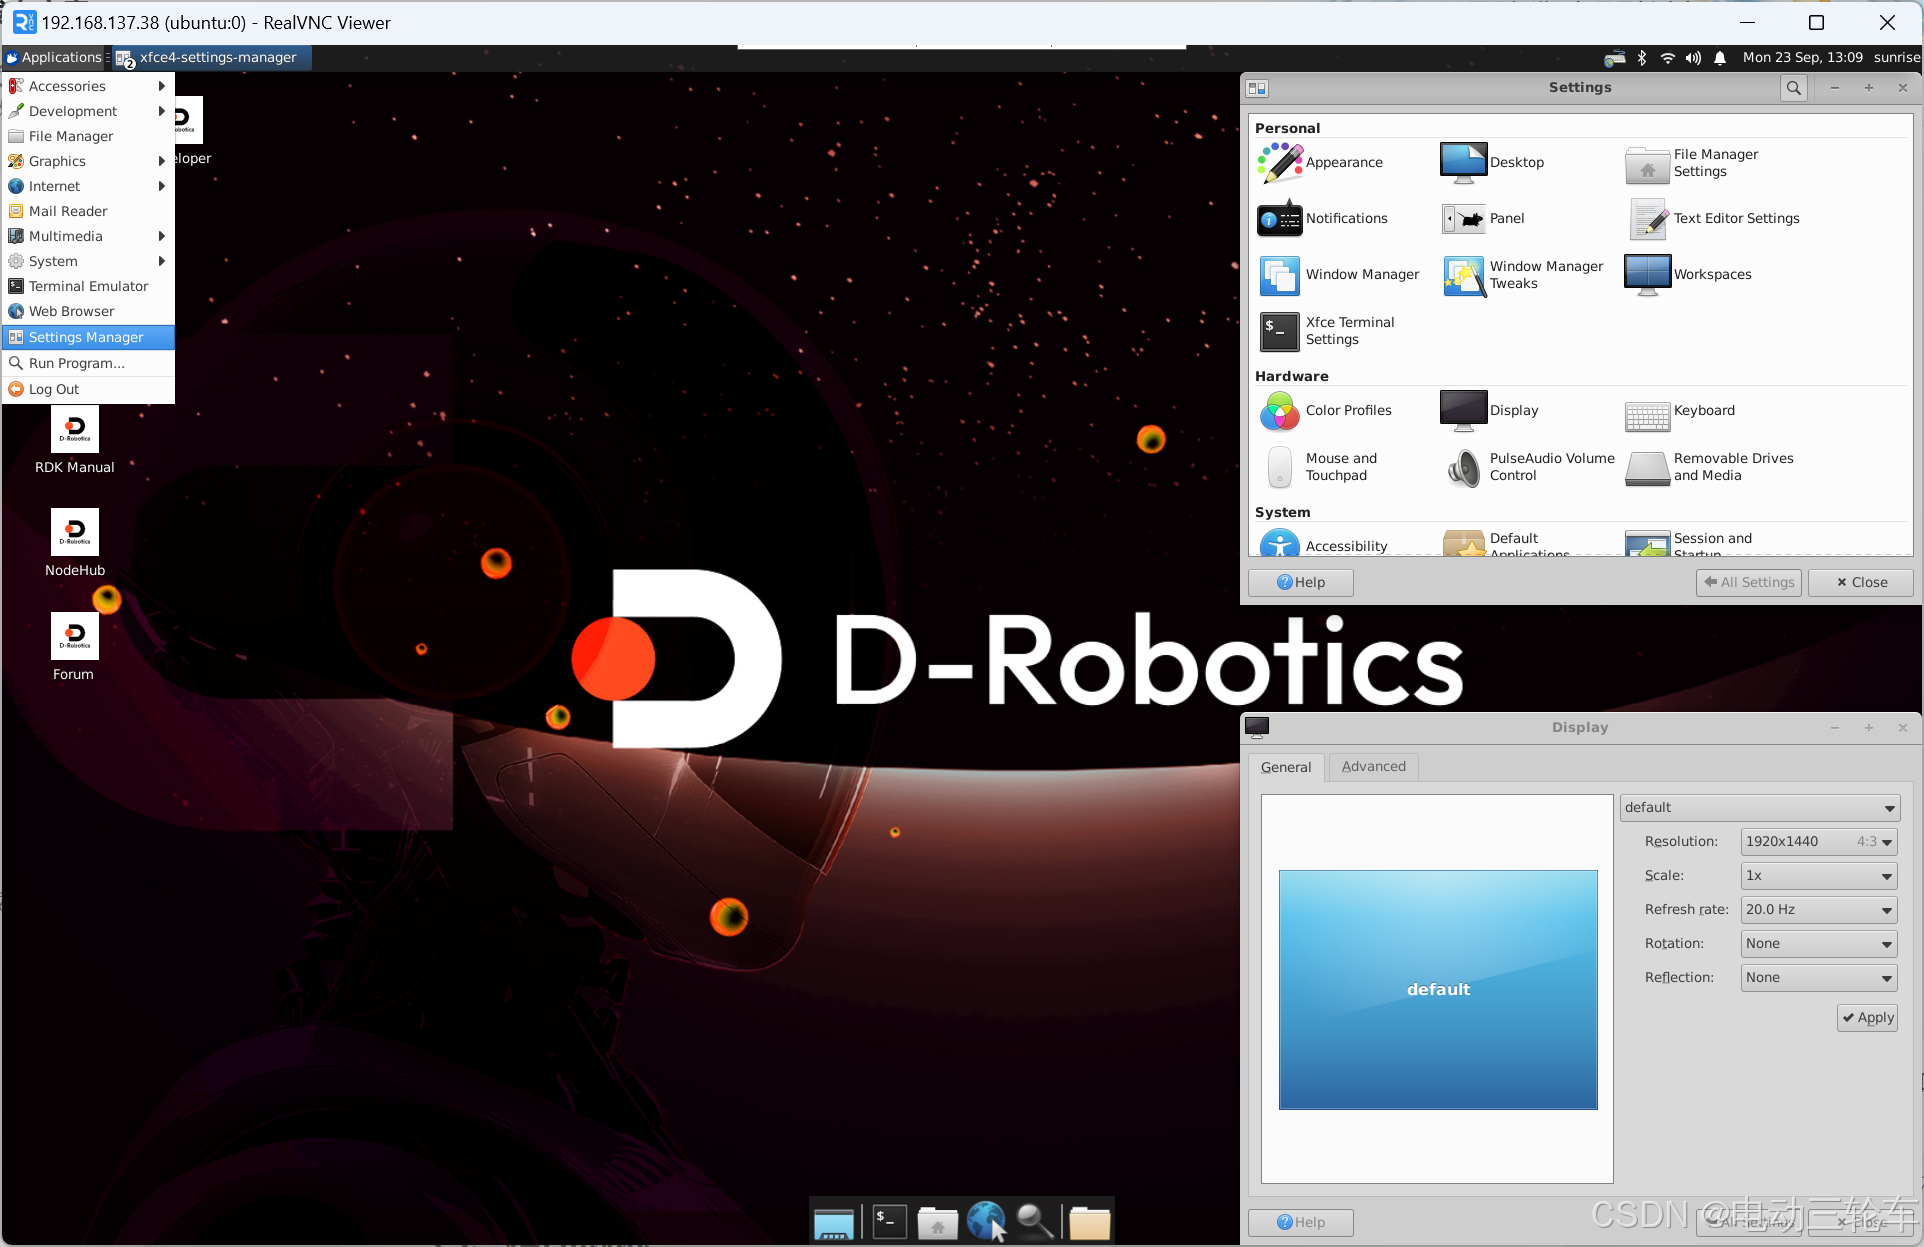This screenshot has height=1247, width=1924.
Task: Open the Rotation dropdown
Action: (x=1818, y=944)
